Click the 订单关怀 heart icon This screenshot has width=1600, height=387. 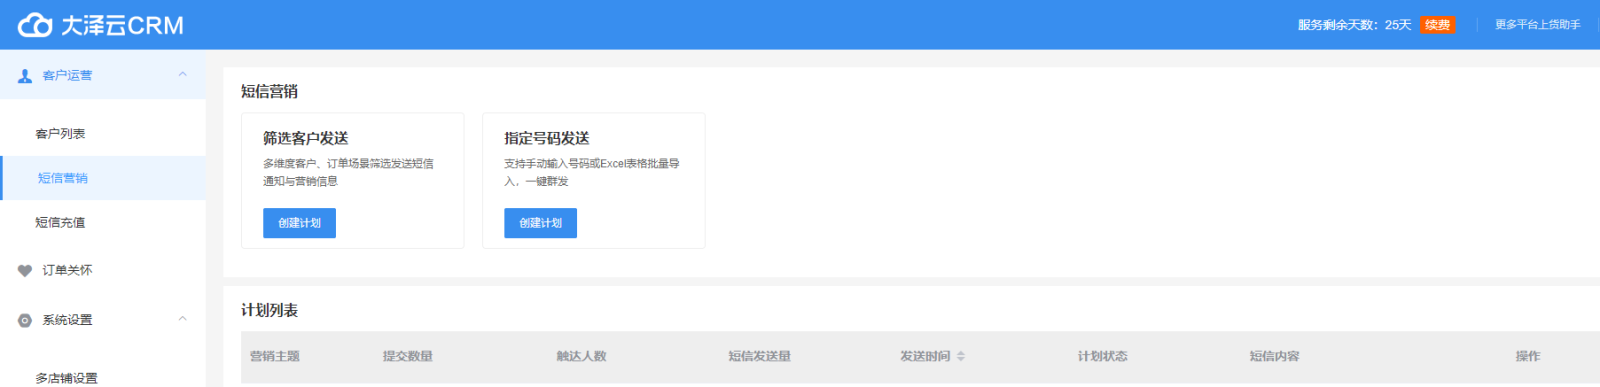25,270
